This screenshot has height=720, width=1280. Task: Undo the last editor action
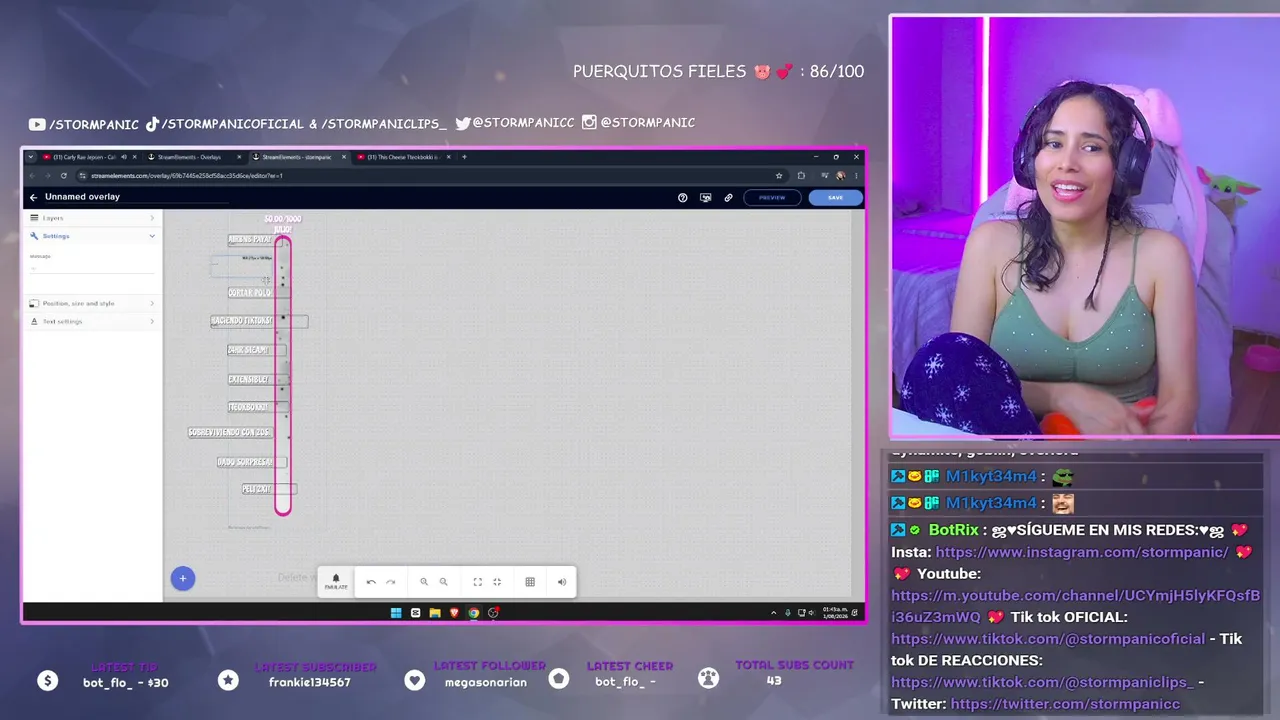(371, 582)
